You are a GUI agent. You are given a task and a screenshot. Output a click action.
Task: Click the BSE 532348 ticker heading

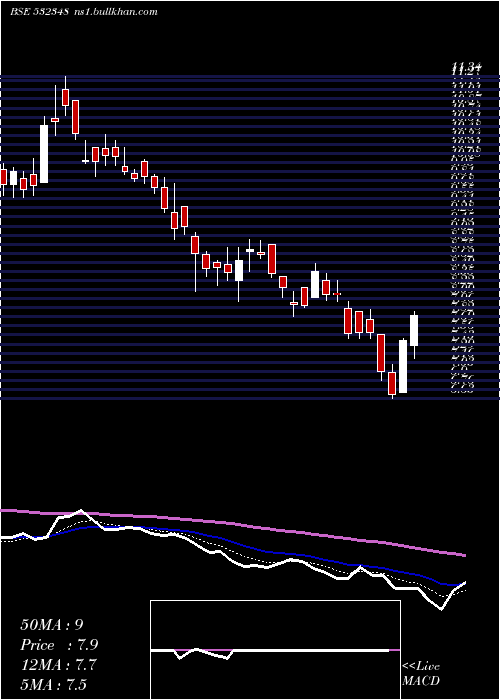(39, 12)
